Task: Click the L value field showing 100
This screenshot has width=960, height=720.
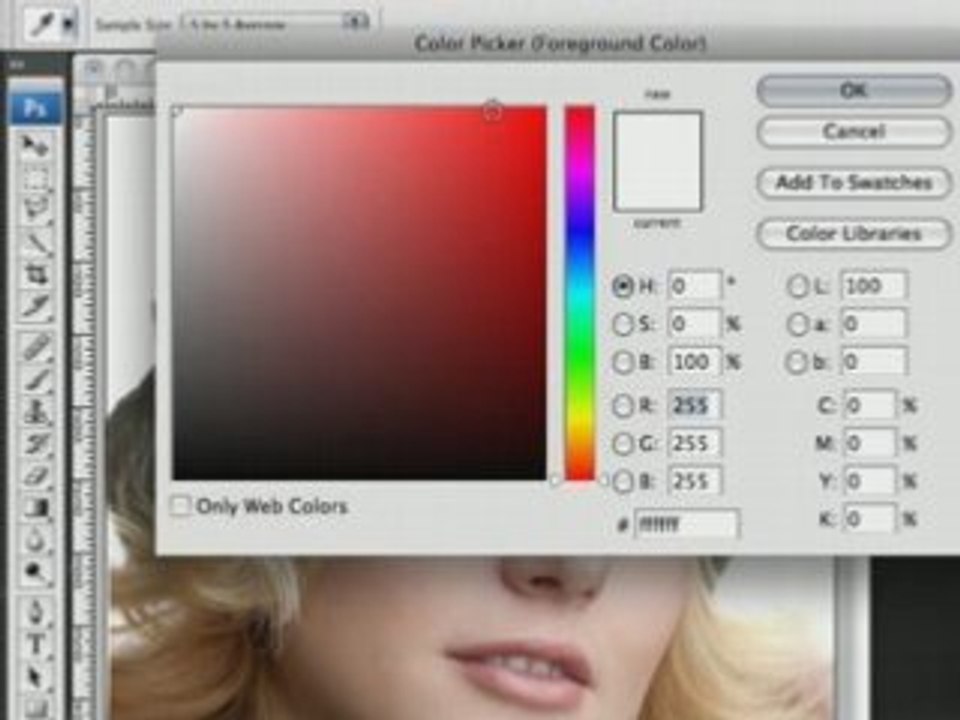Action: pyautogui.click(x=874, y=286)
